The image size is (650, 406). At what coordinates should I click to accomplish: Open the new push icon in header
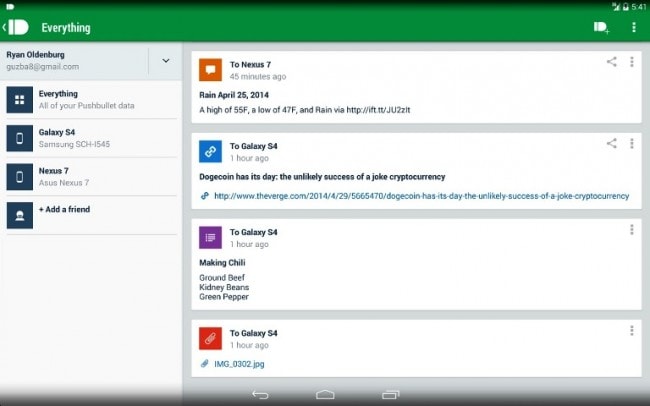(x=601, y=27)
